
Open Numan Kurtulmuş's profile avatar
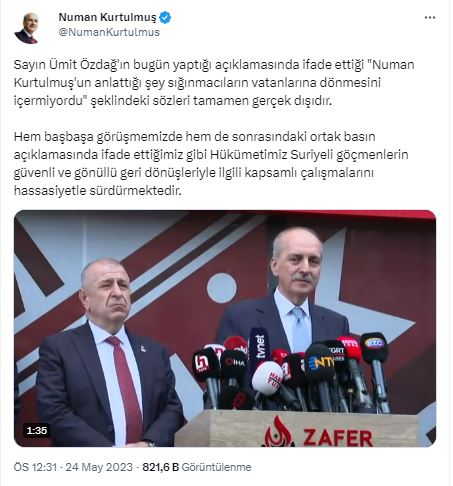click(28, 27)
